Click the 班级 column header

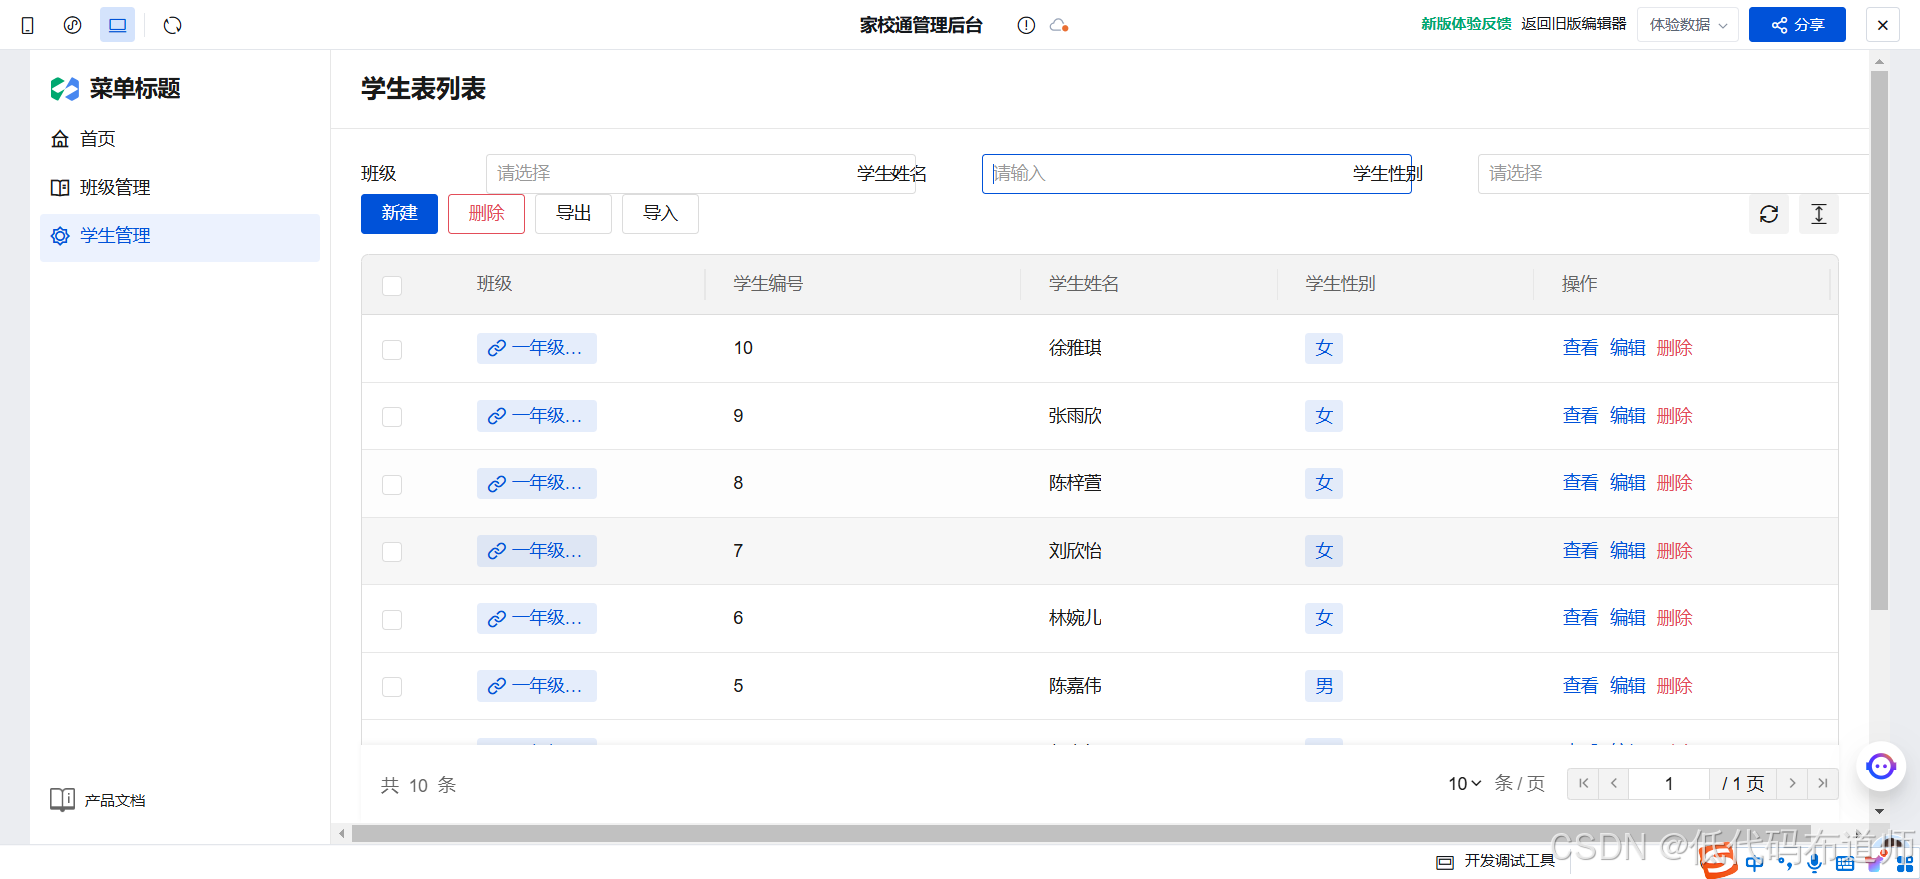coord(494,284)
